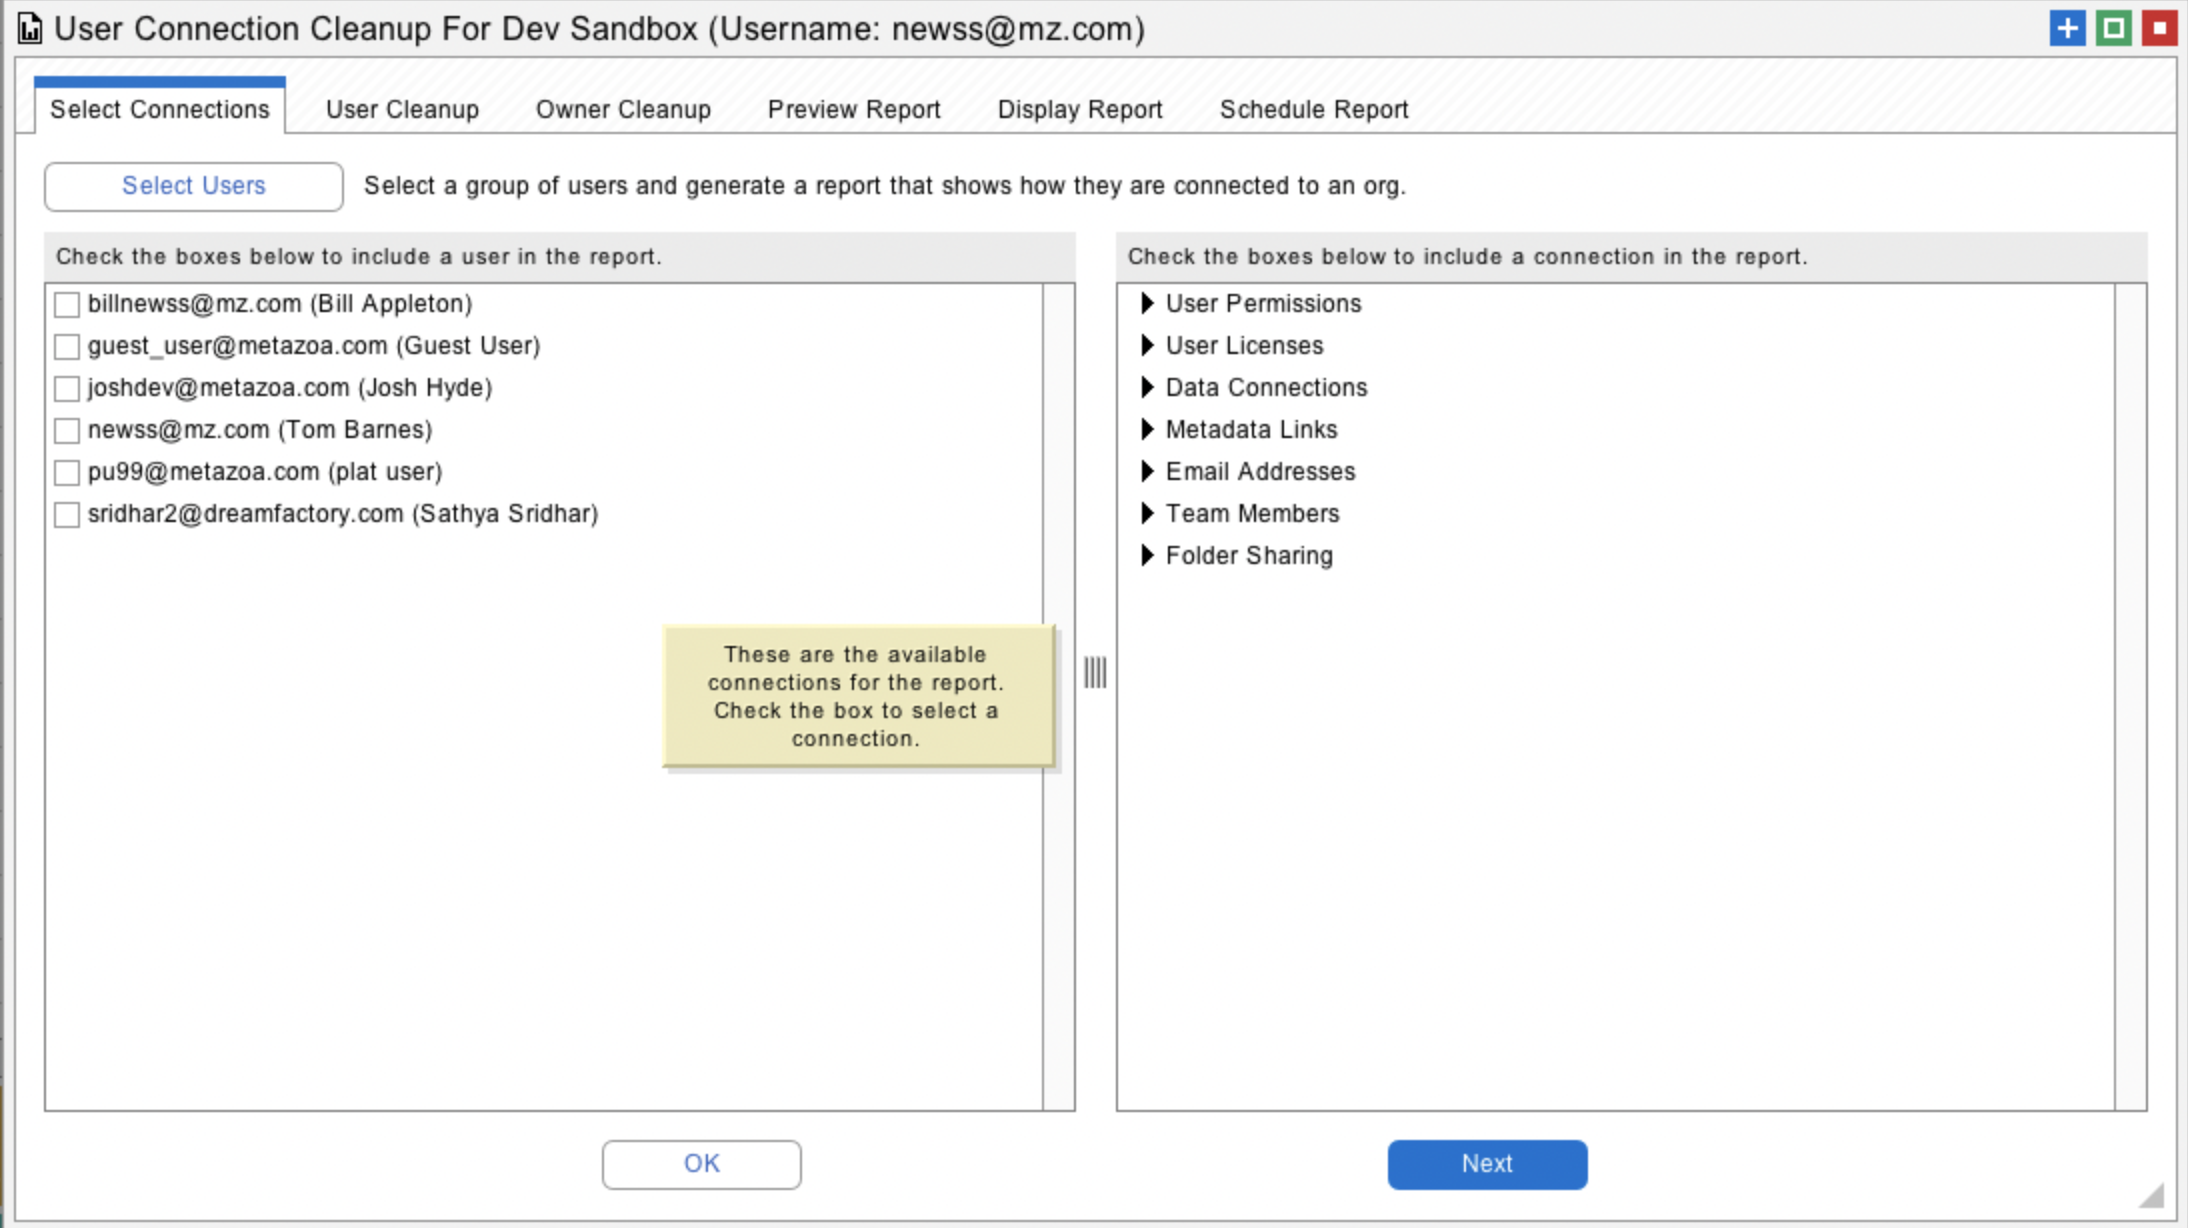Switch to the User Cleanup tab
The height and width of the screenshot is (1228, 2188).
402,109
